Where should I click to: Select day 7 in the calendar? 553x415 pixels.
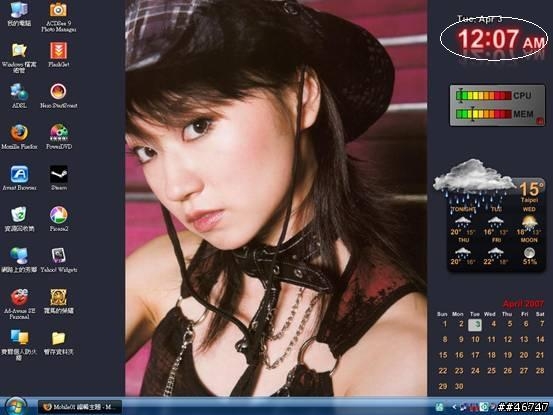(541, 324)
